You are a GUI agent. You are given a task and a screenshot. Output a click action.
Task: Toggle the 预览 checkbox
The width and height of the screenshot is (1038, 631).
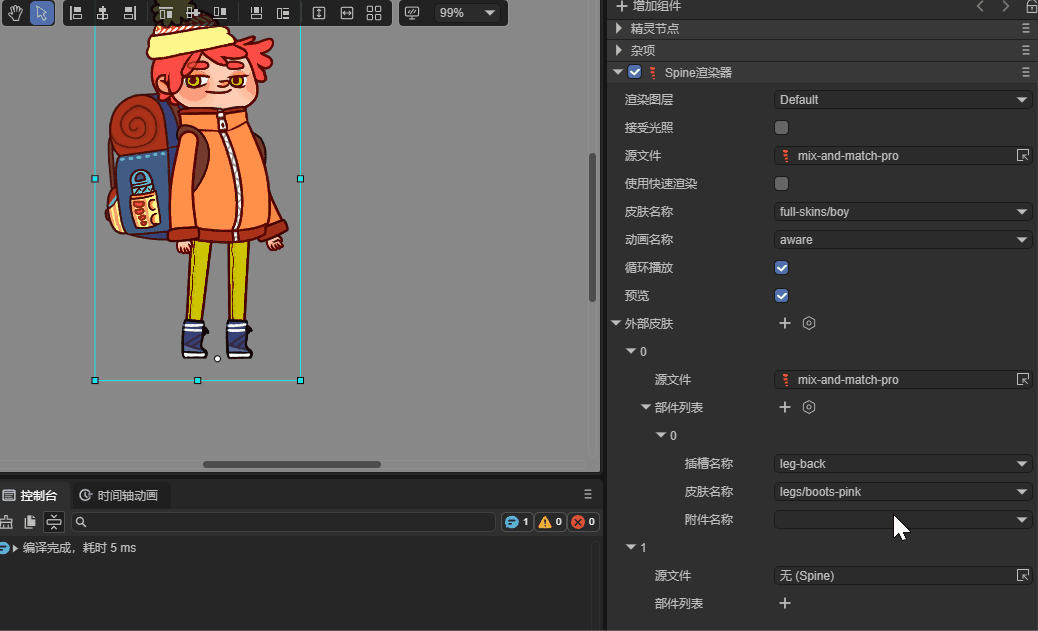[782, 296]
